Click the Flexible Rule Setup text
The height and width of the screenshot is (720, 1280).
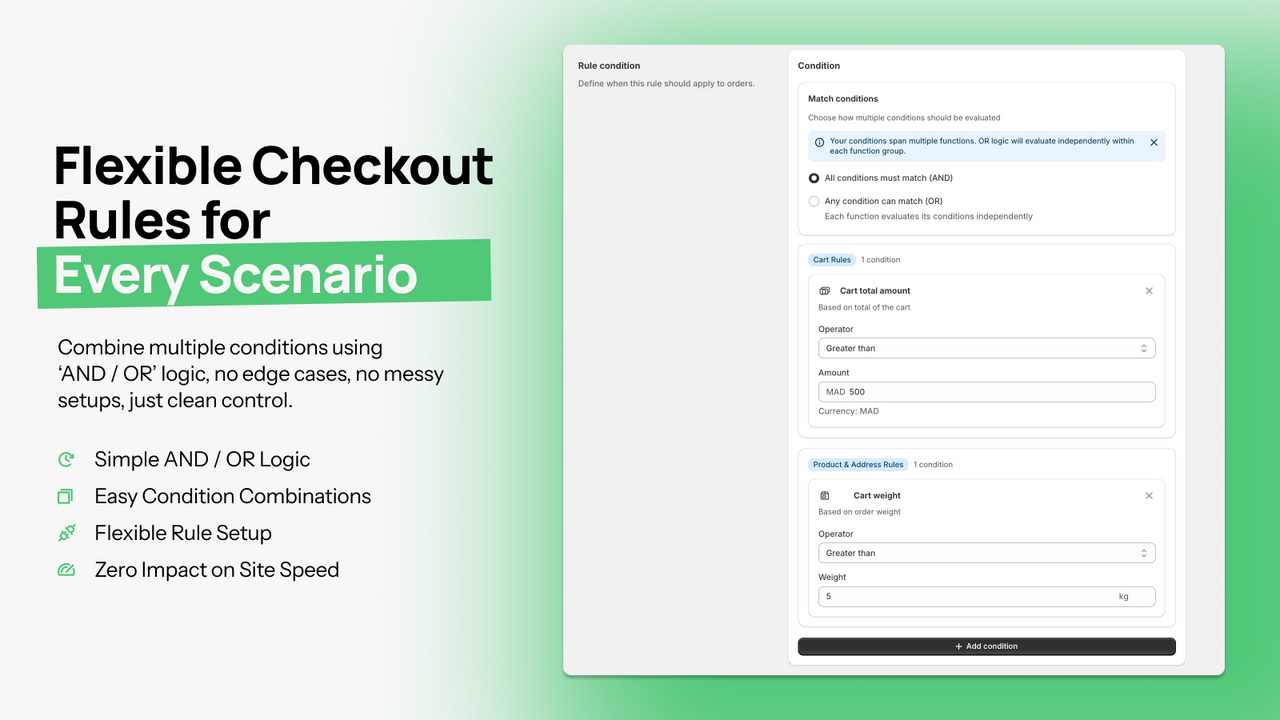click(183, 533)
